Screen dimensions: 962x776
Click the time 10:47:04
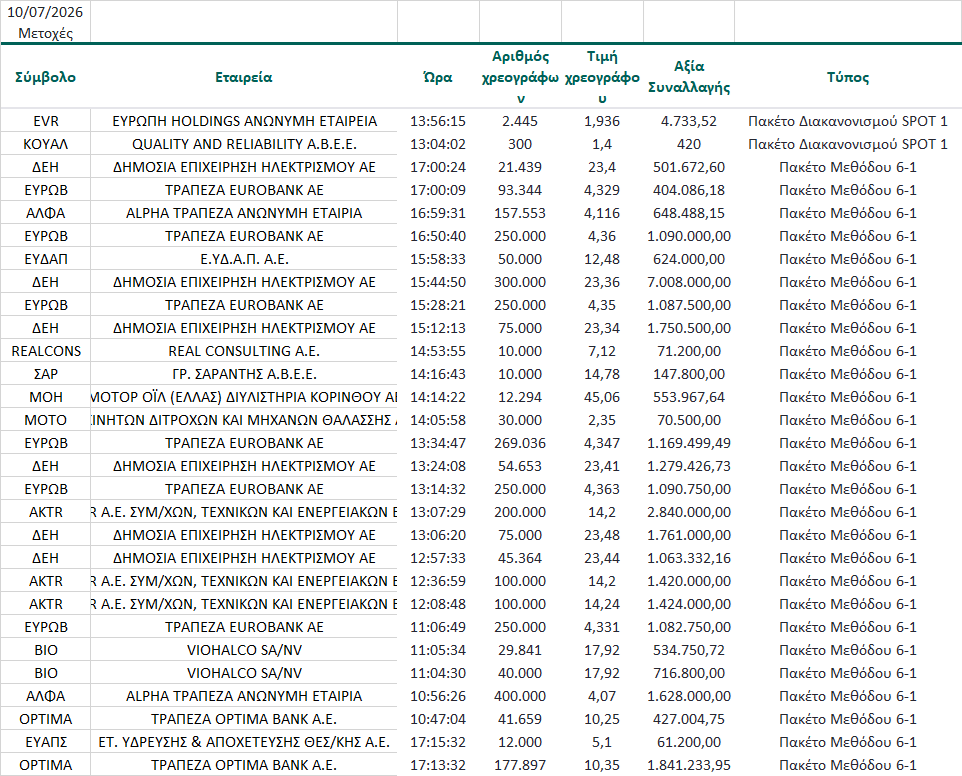[438, 720]
